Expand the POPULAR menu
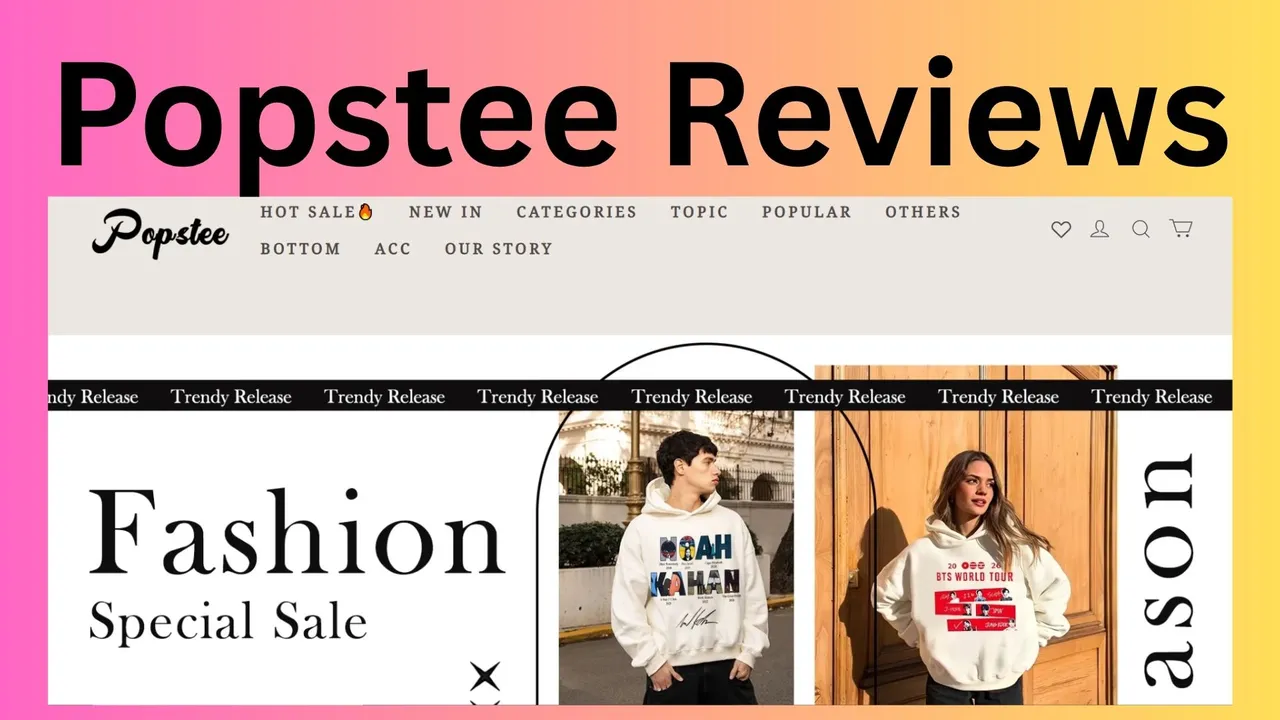 pos(806,212)
